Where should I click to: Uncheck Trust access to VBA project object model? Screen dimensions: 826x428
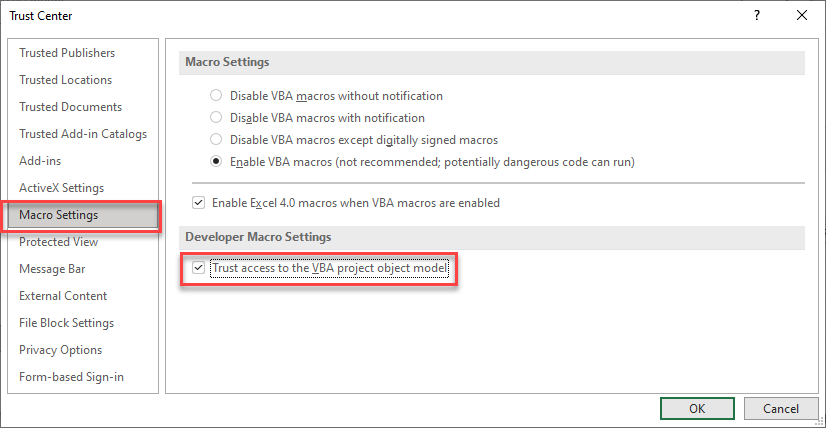tap(199, 268)
